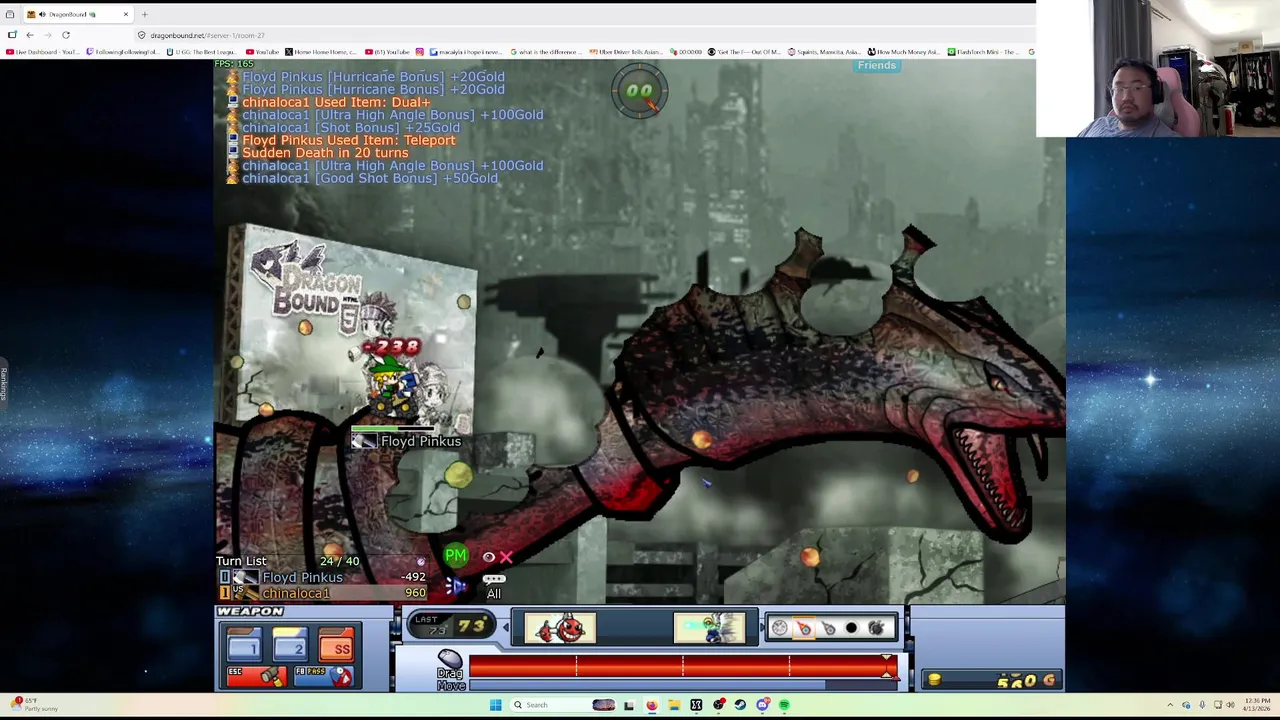Viewport: 1280px width, 720px height.
Task: Toggle the eye spectator visibility icon
Action: point(489,557)
